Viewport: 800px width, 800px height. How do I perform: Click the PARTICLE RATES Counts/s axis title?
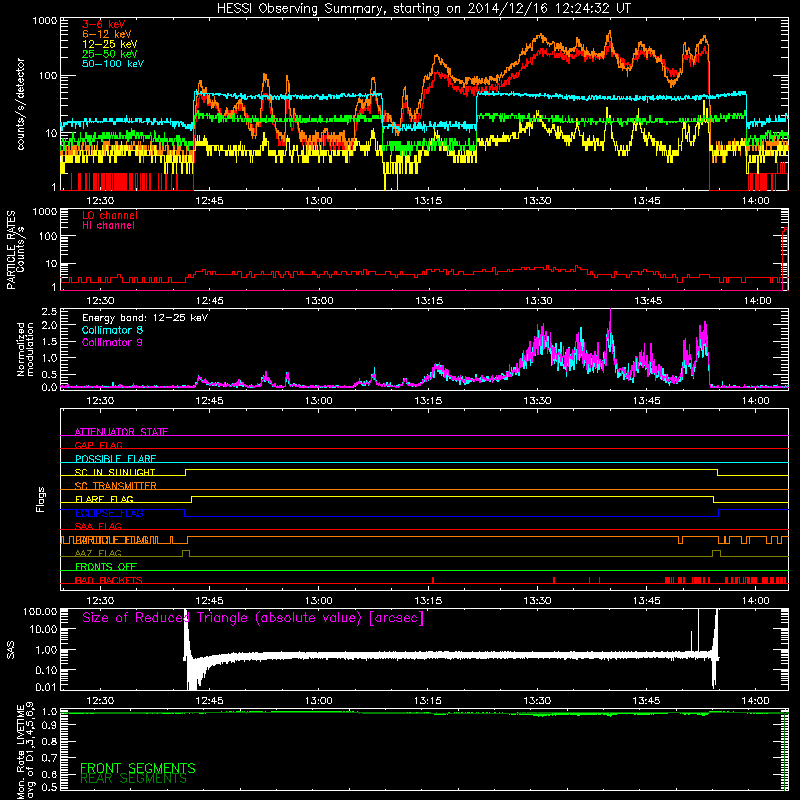tap(16, 250)
